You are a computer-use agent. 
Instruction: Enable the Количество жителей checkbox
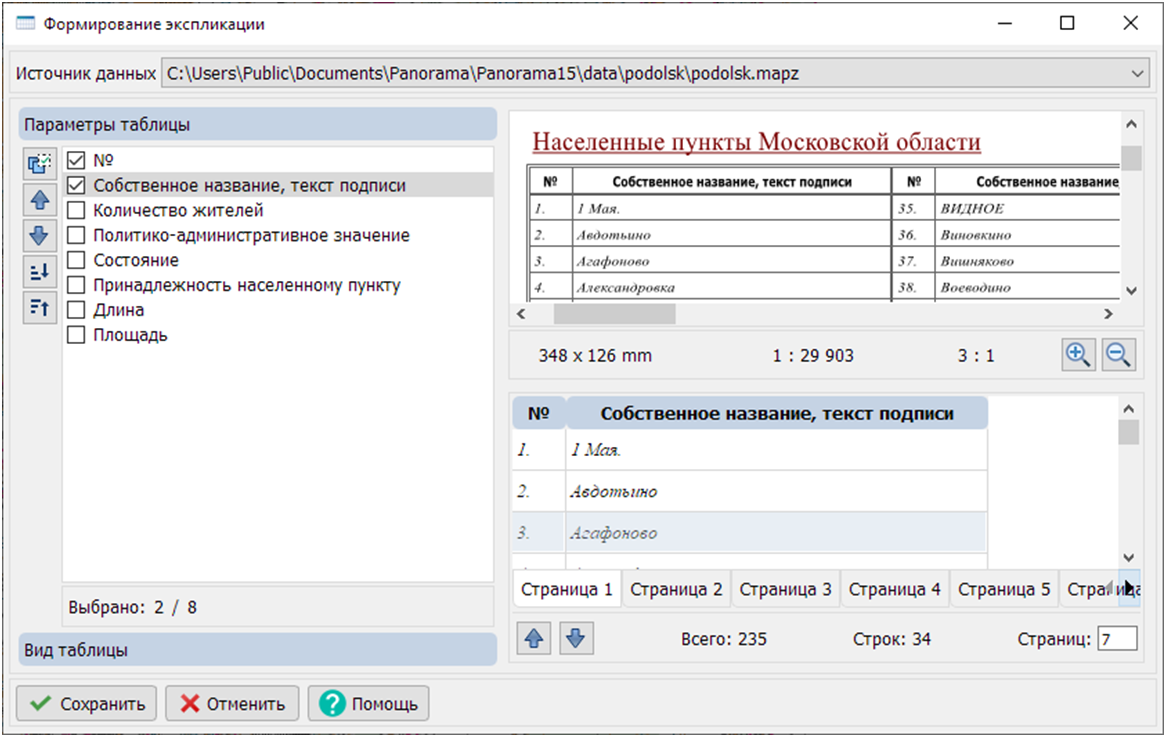75,210
